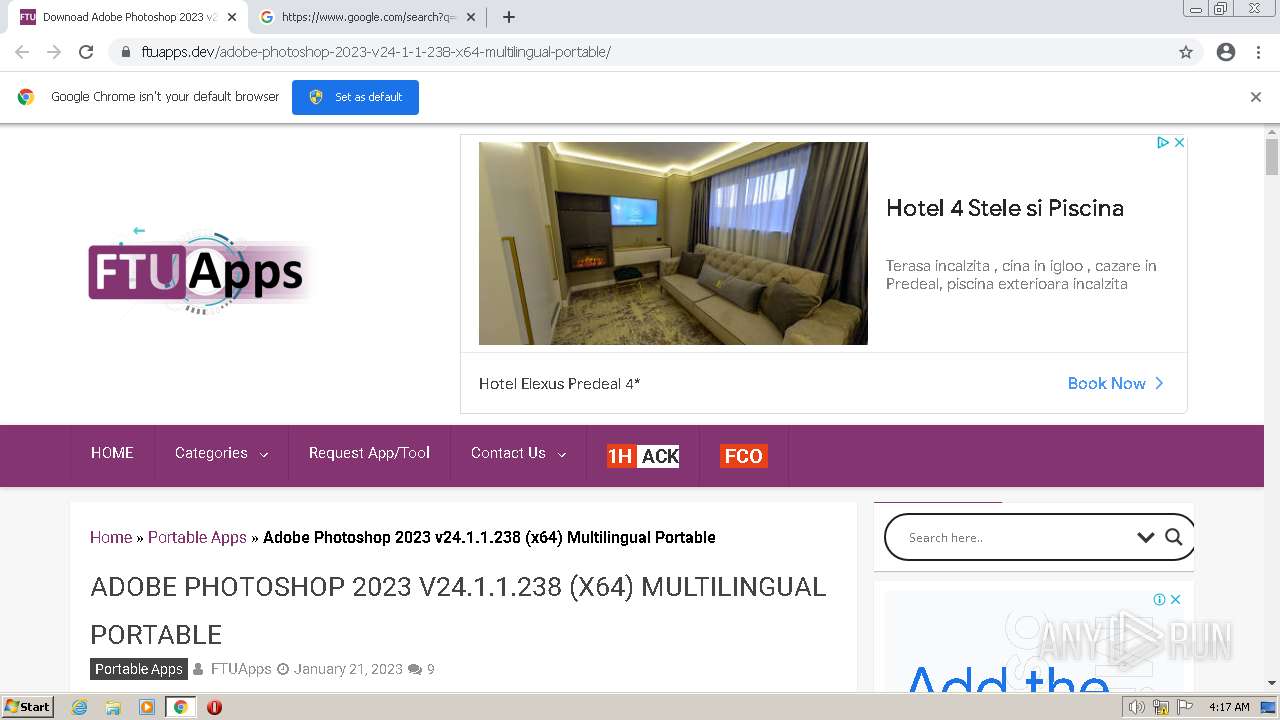
Task: Open the Request App/Tool menu item
Action: [369, 453]
